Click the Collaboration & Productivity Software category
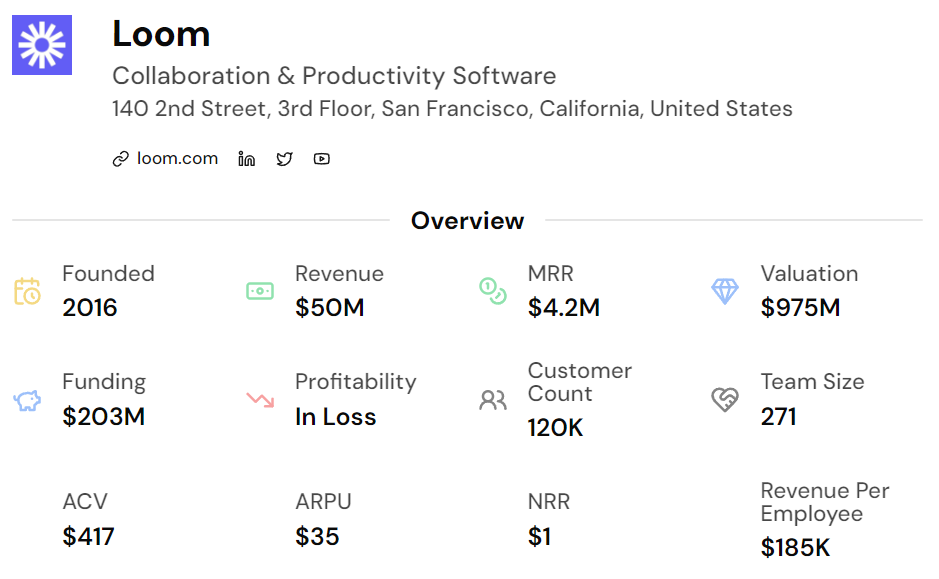 click(x=334, y=76)
